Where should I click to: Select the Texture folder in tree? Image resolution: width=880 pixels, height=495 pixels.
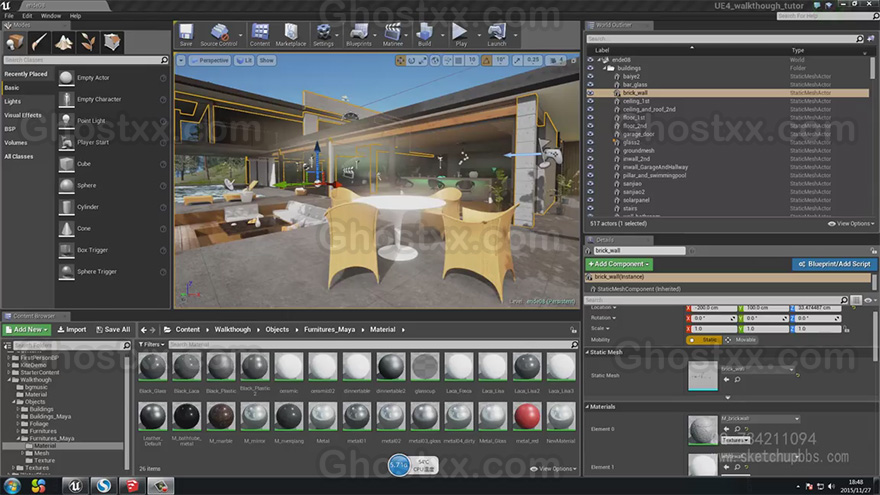44,460
